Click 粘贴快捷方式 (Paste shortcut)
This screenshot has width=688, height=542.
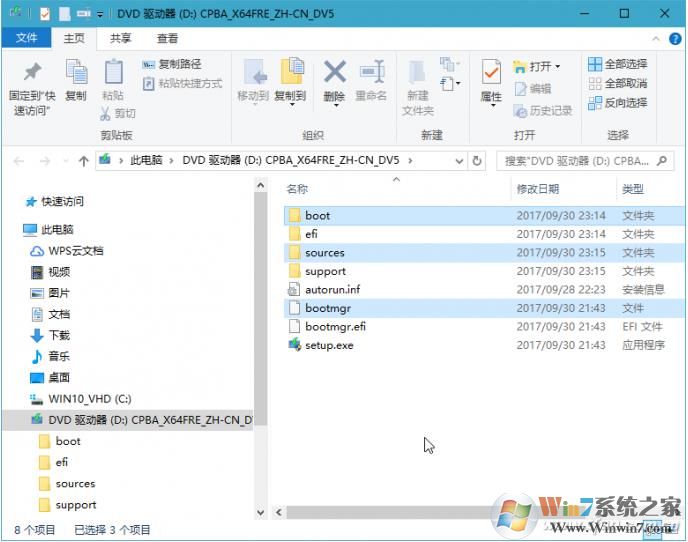click(x=183, y=83)
